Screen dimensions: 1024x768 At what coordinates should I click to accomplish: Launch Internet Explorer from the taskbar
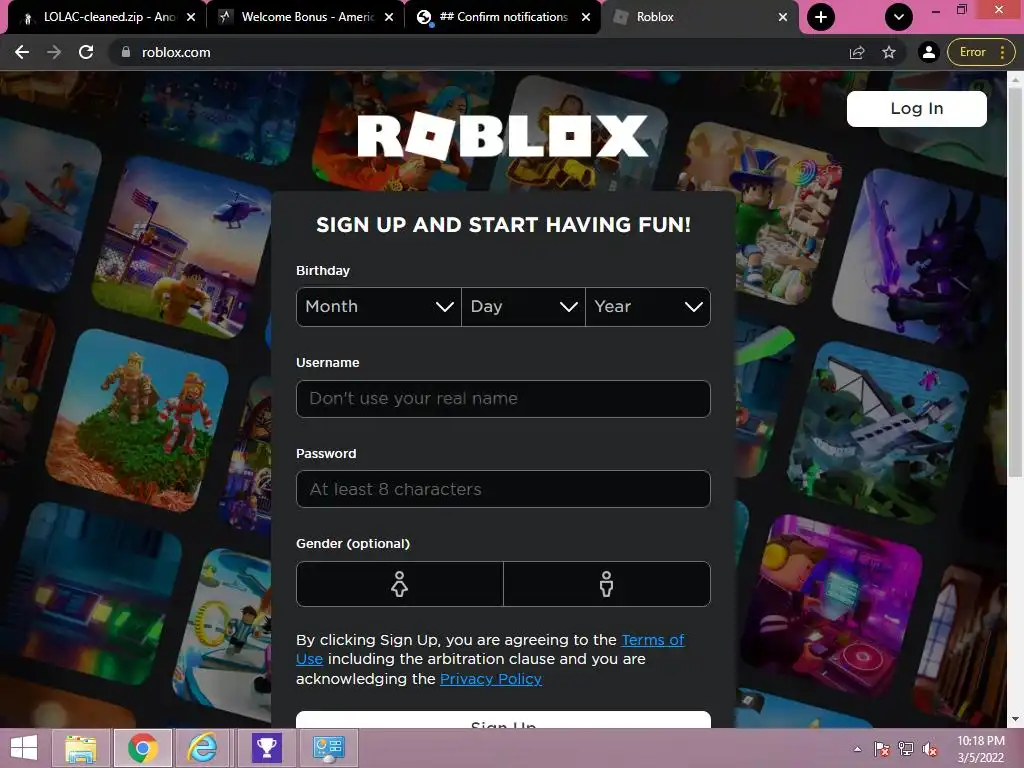pos(202,748)
